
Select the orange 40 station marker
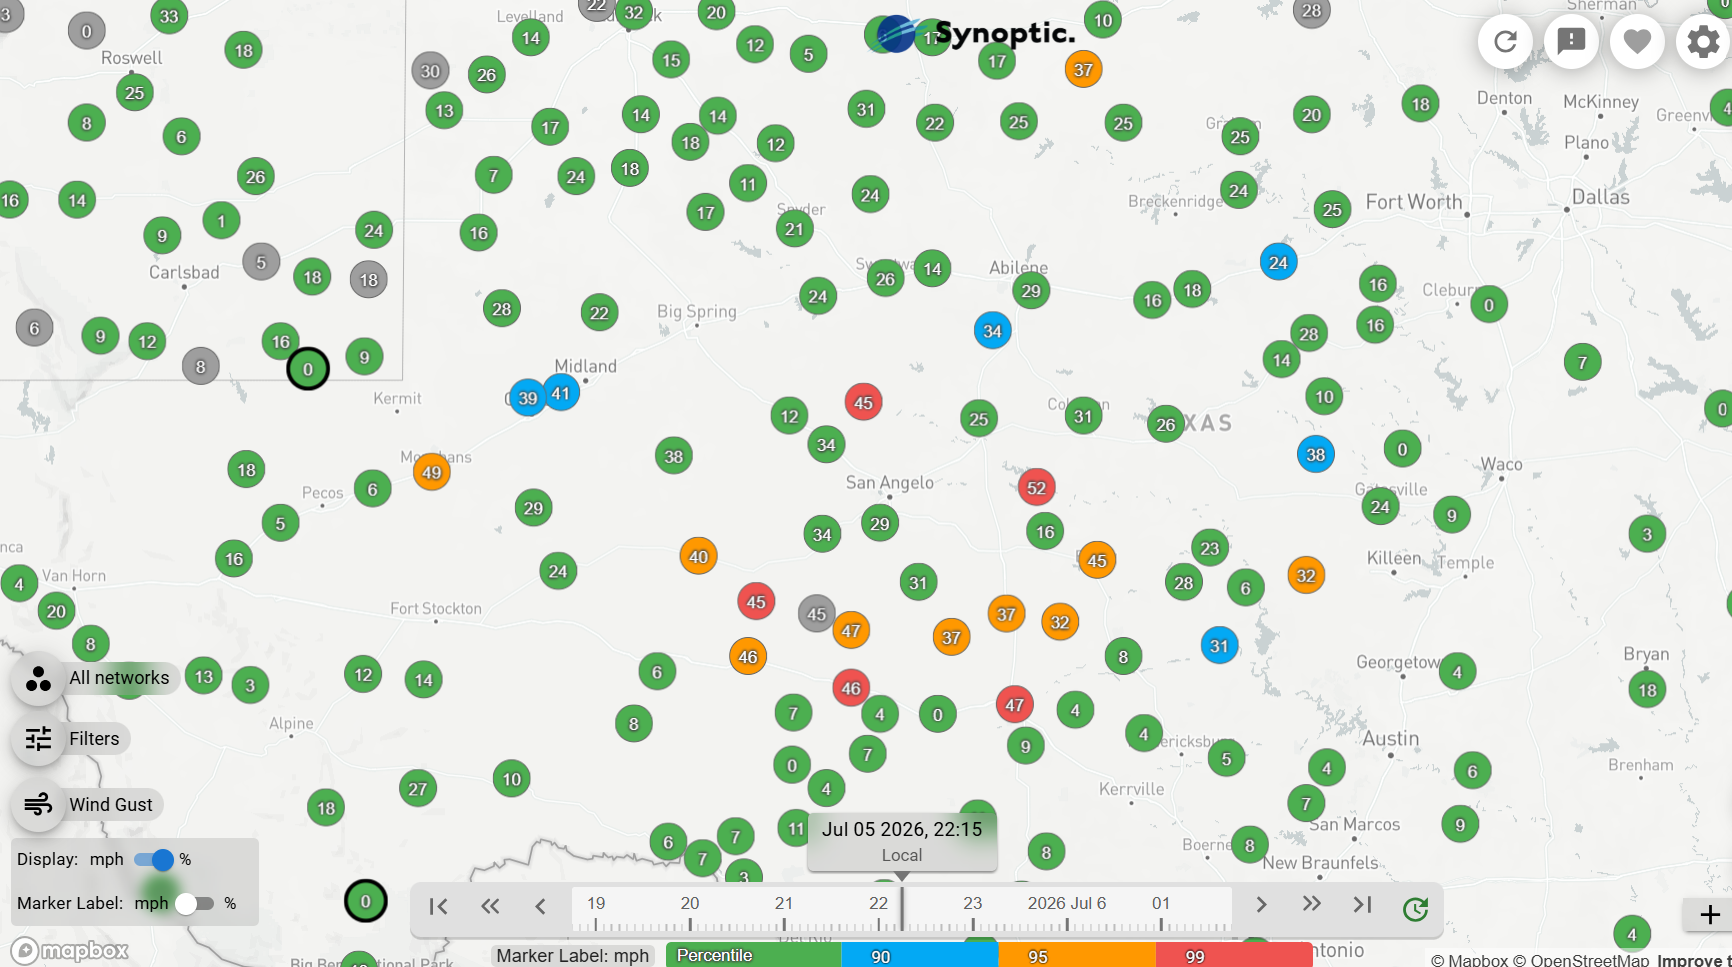coord(698,557)
